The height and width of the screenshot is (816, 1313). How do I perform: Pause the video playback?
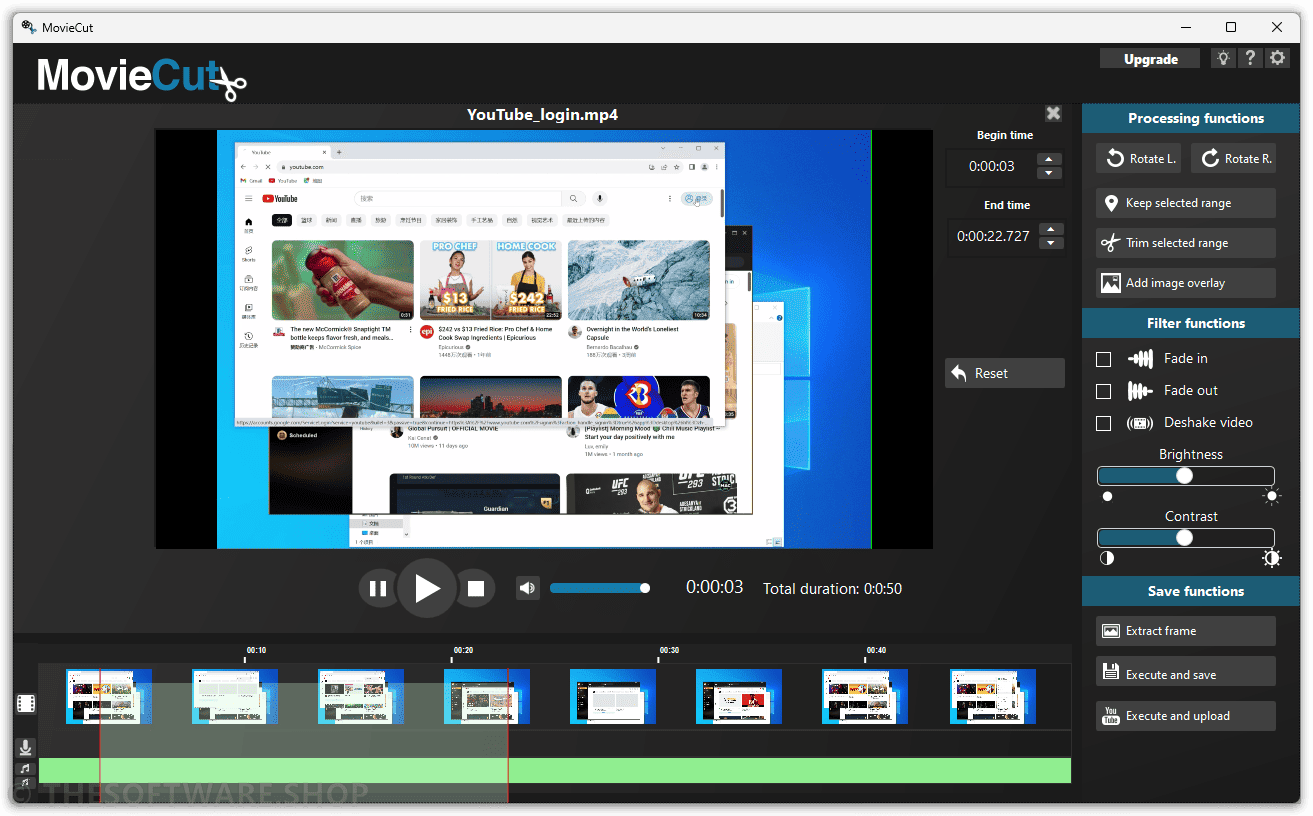[x=378, y=589]
